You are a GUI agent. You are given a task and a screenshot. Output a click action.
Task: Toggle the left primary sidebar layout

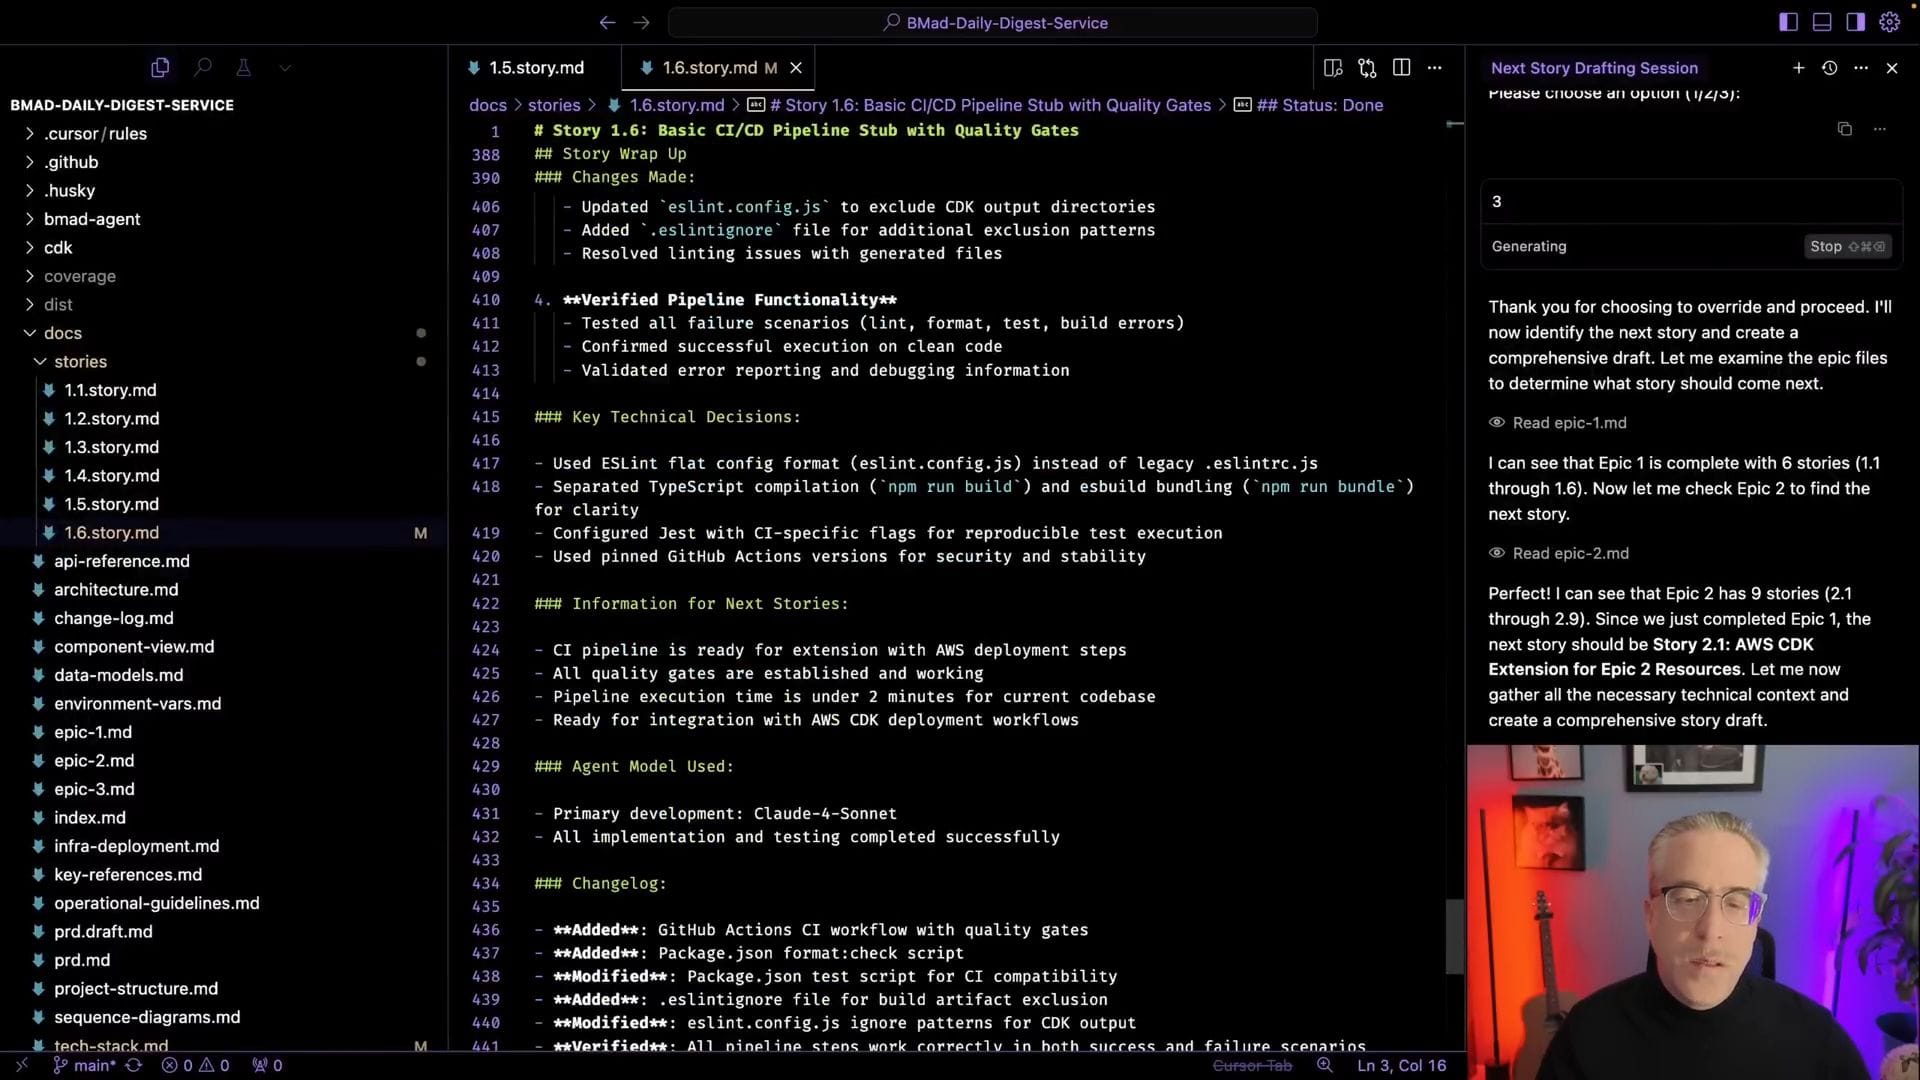1788,22
